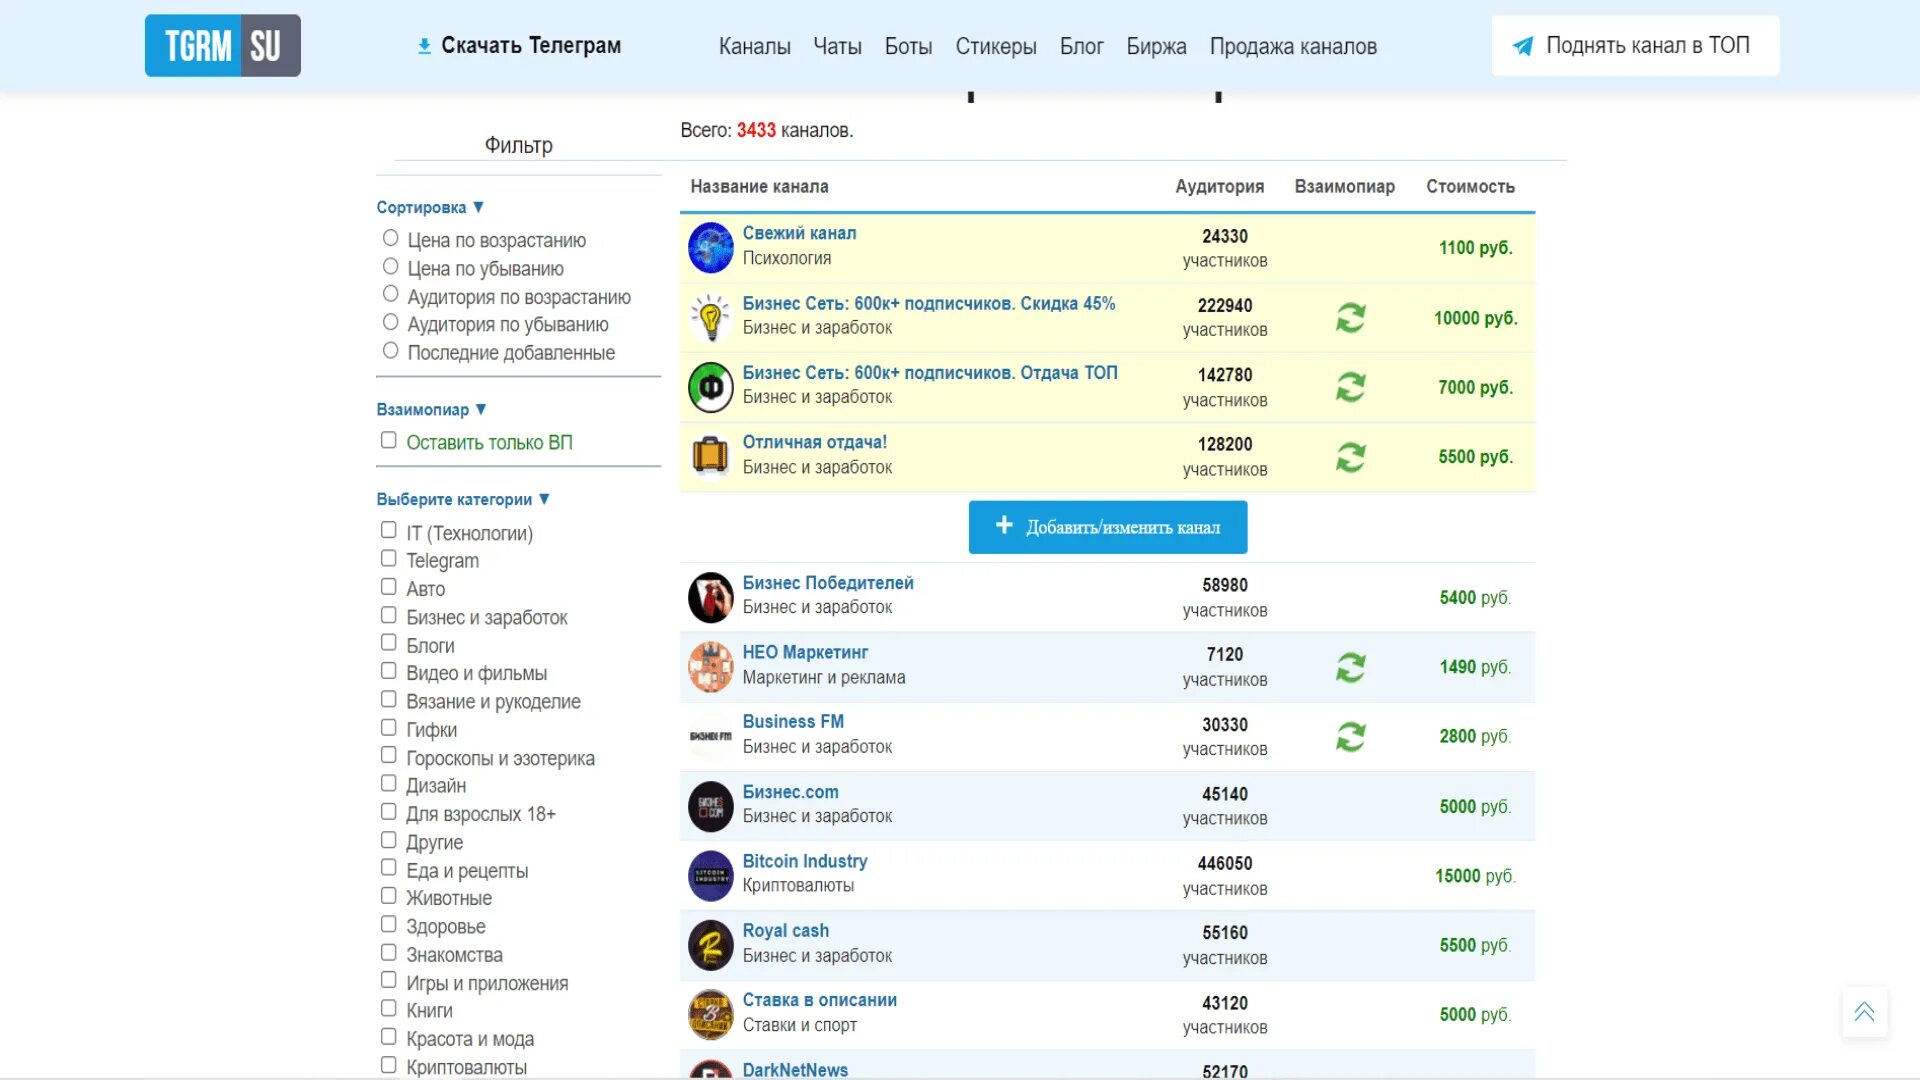
Task: Select the Цена по возрастанию radio button
Action: 391,239
